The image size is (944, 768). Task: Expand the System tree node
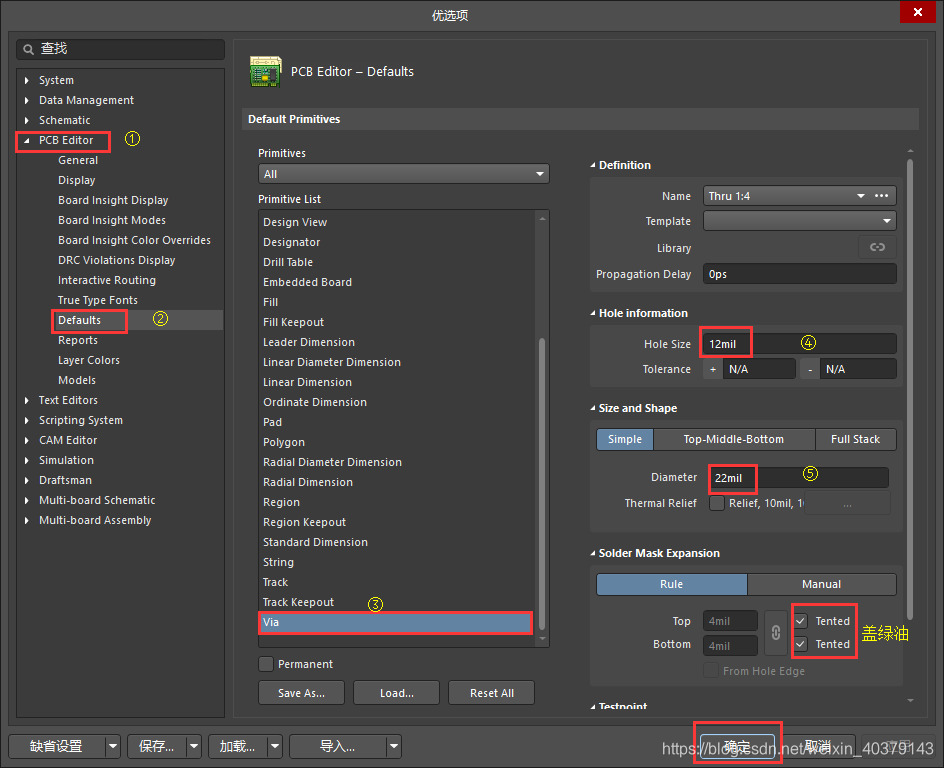click(x=26, y=80)
